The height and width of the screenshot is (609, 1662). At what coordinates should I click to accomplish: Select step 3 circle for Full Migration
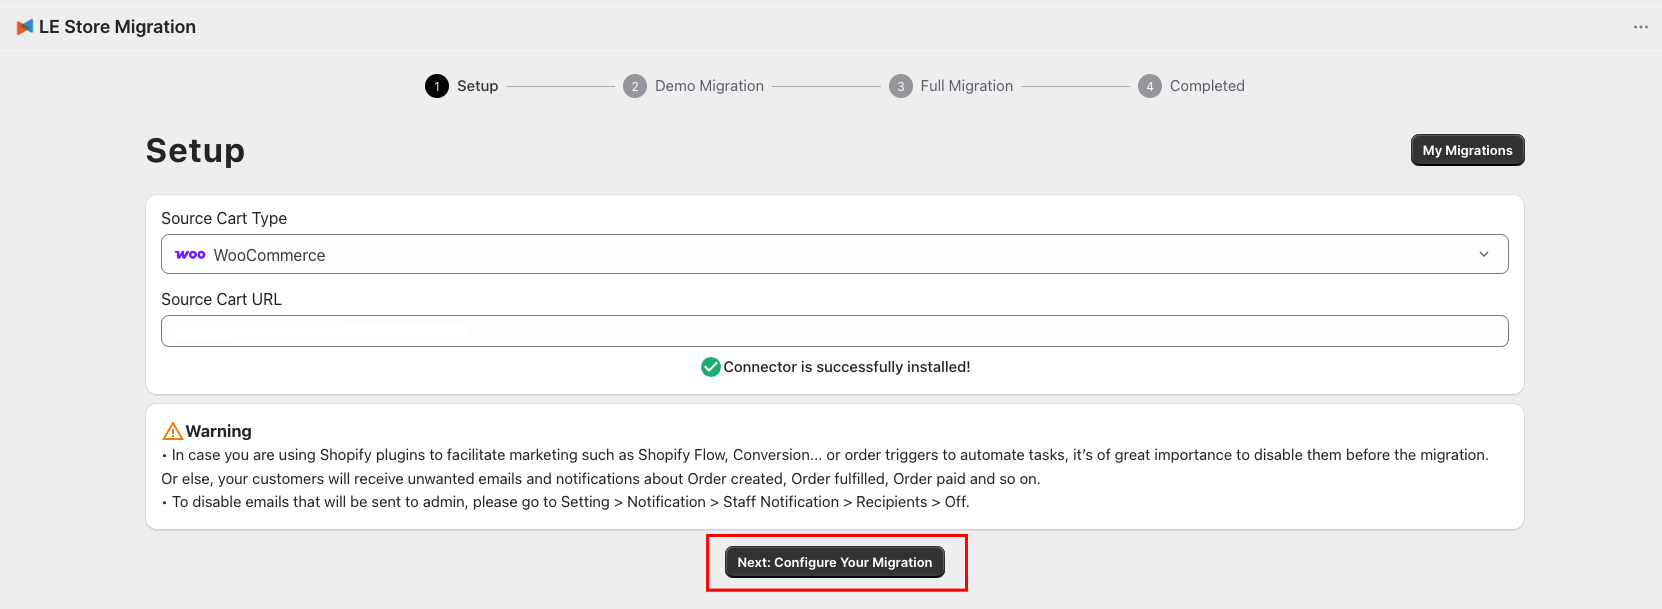[901, 86]
